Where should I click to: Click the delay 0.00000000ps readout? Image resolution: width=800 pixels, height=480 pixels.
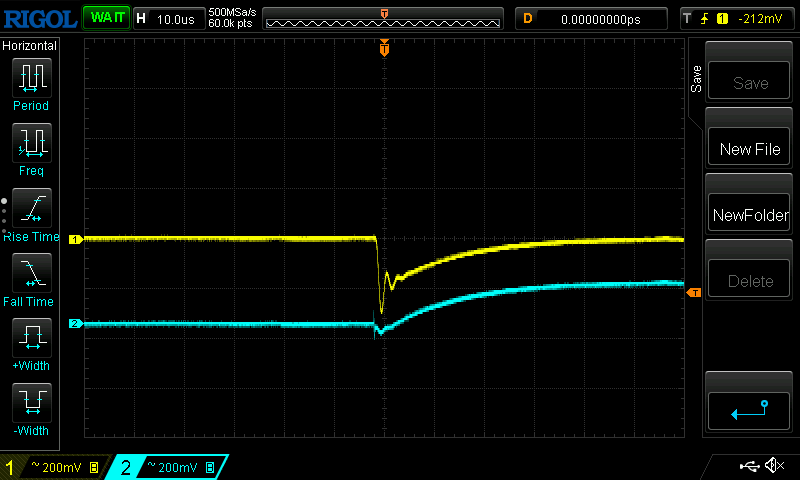[x=601, y=19]
